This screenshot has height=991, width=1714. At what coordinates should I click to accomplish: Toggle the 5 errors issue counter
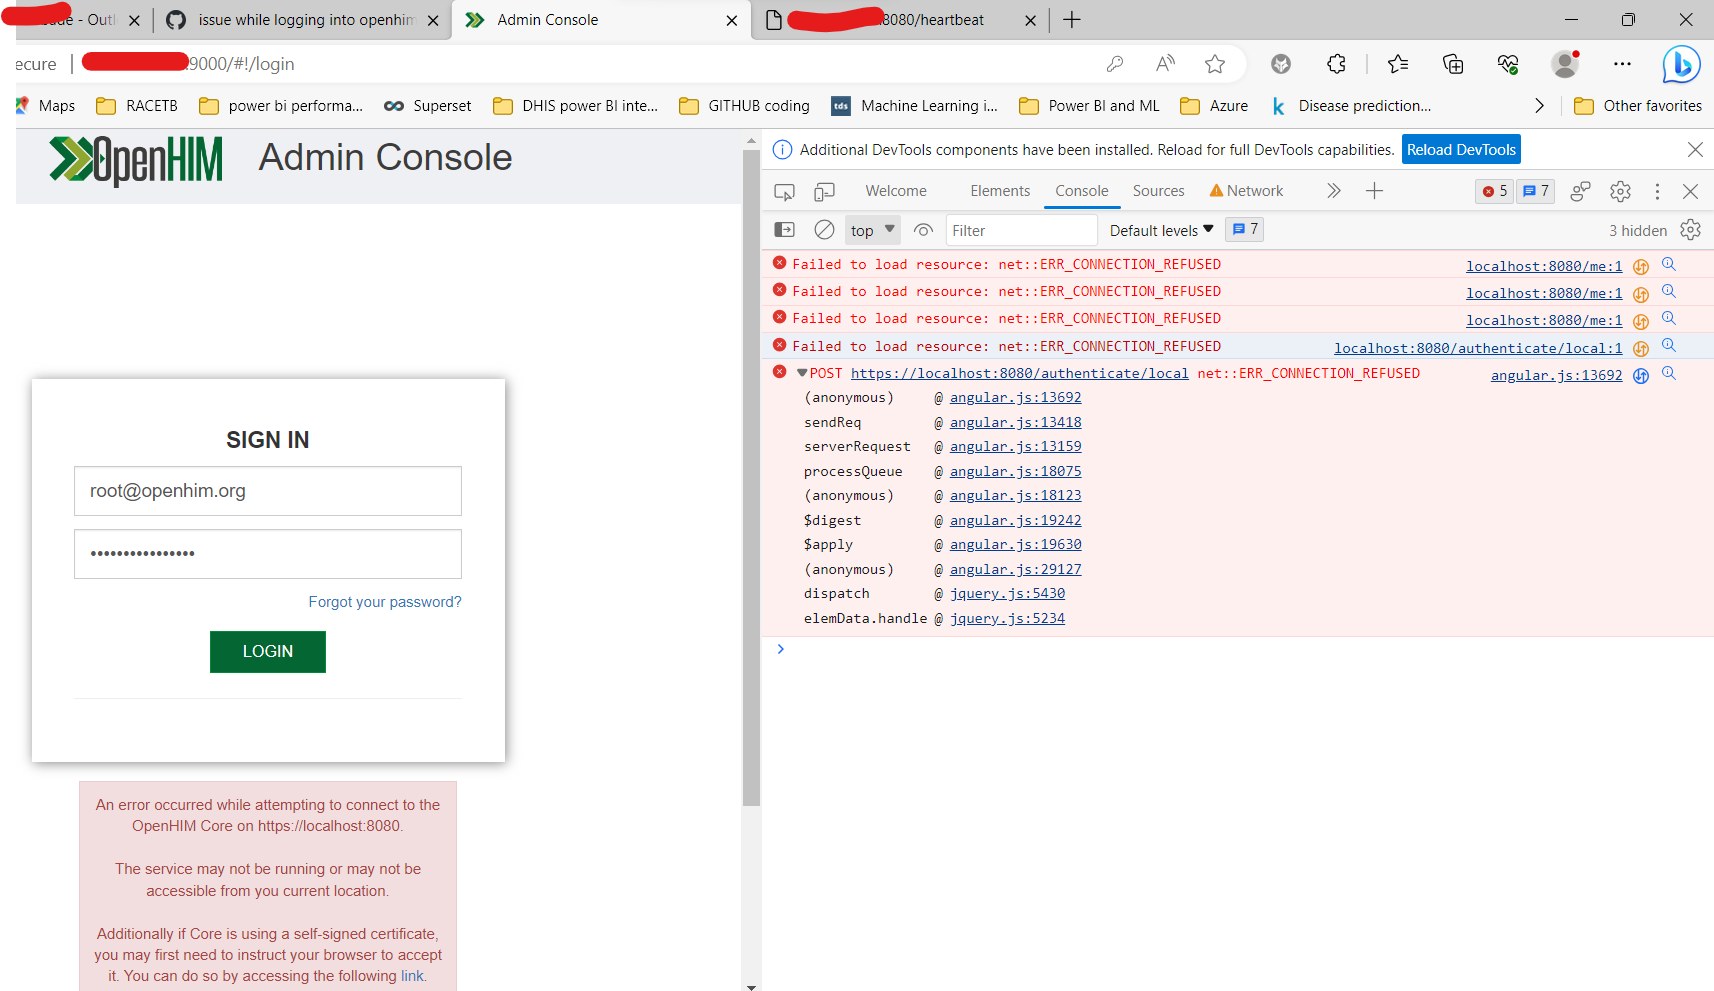coord(1493,191)
